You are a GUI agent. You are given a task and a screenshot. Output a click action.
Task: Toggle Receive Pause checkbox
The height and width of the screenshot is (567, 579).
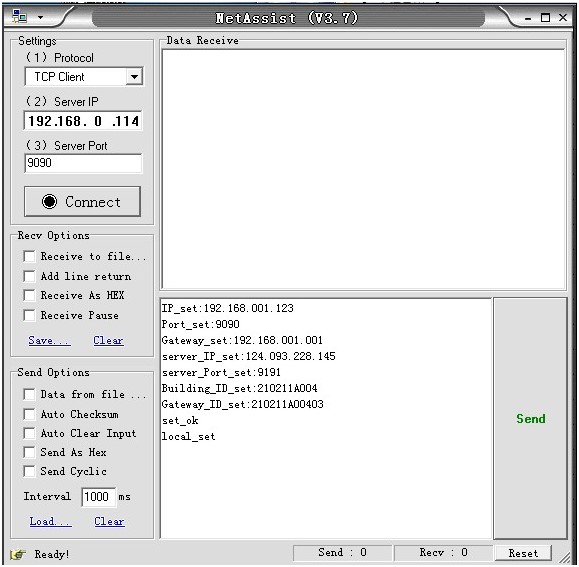29,315
